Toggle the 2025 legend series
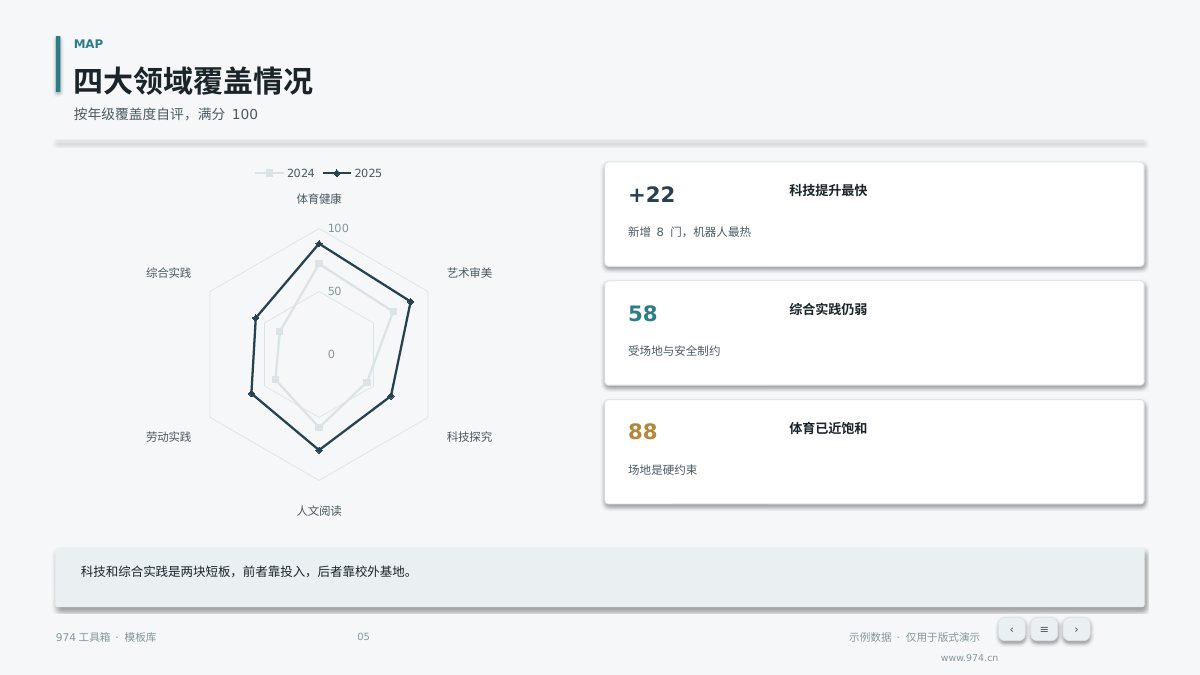This screenshot has height=675, width=1200. coord(352,173)
